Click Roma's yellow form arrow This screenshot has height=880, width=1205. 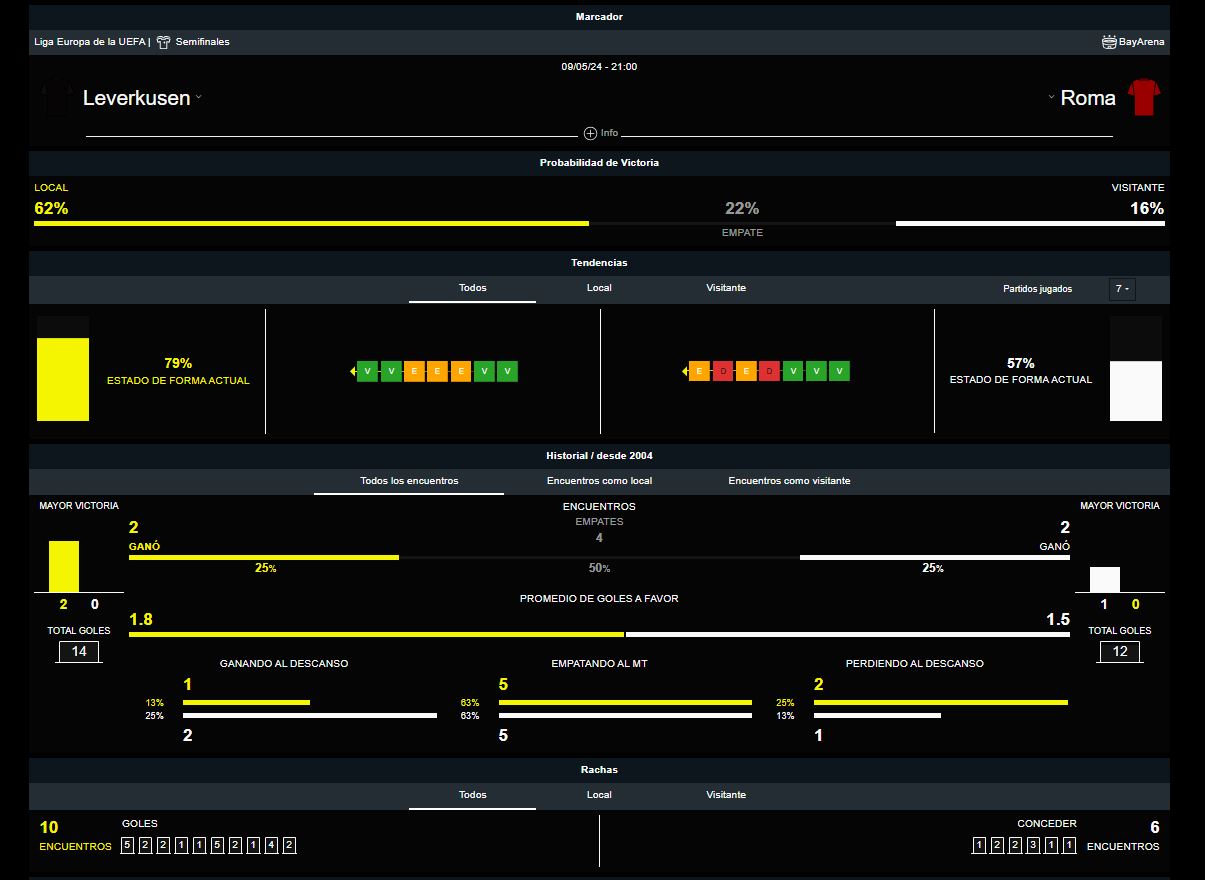685,372
